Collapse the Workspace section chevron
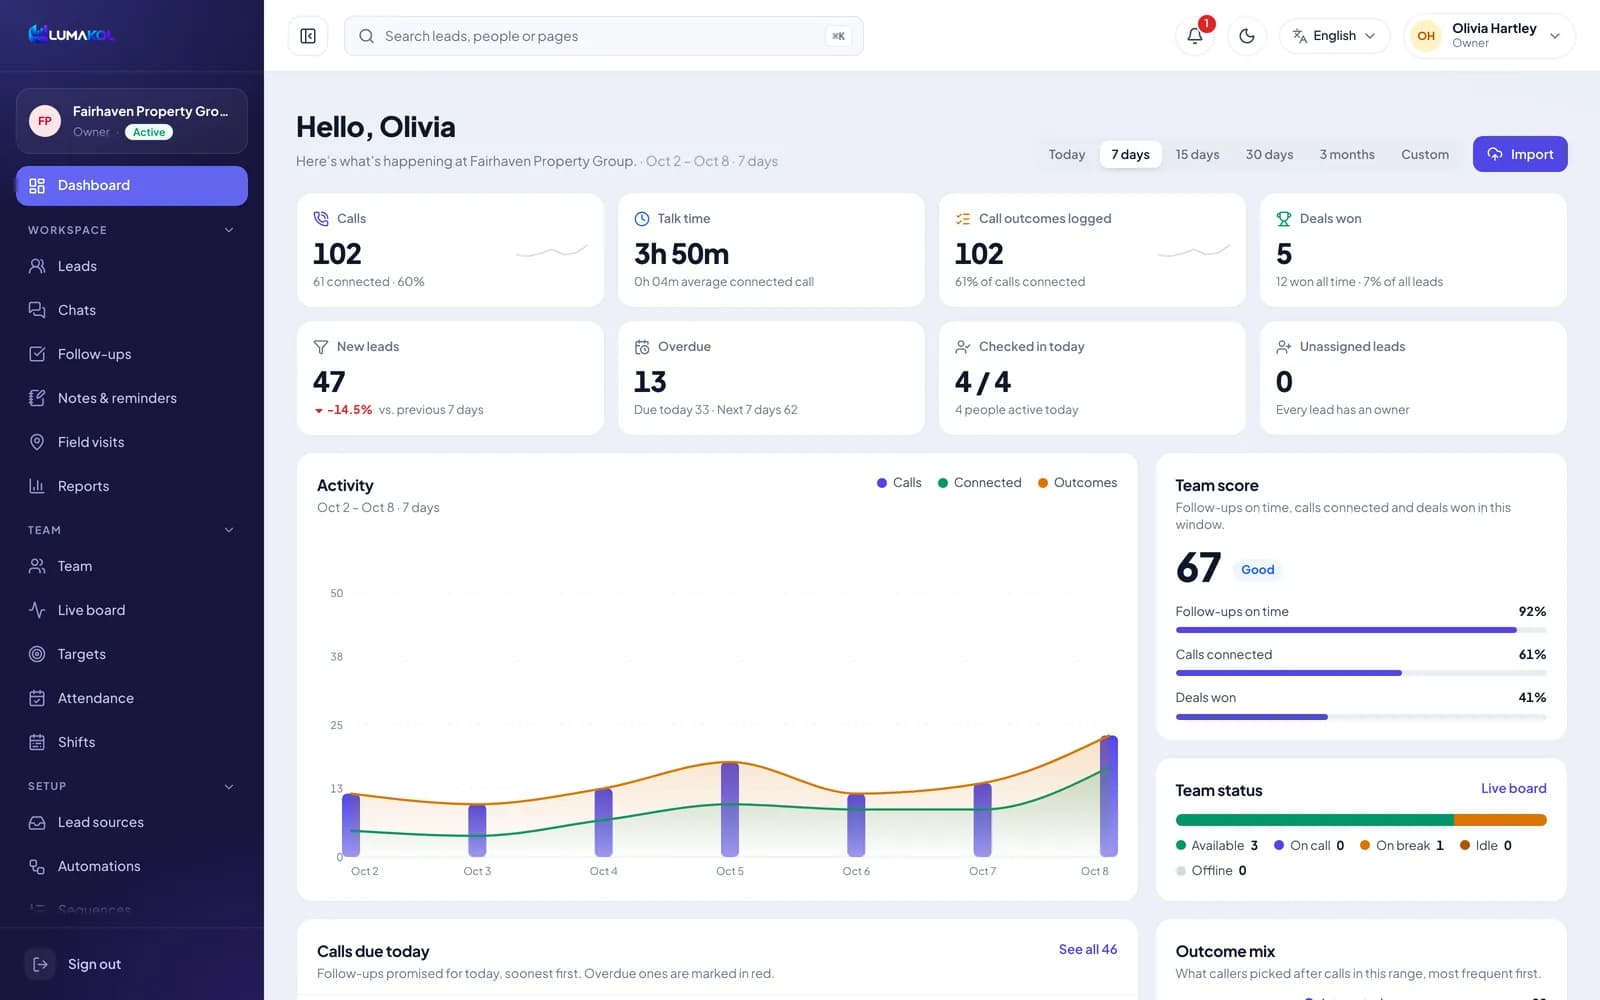This screenshot has width=1600, height=1000. click(x=229, y=230)
